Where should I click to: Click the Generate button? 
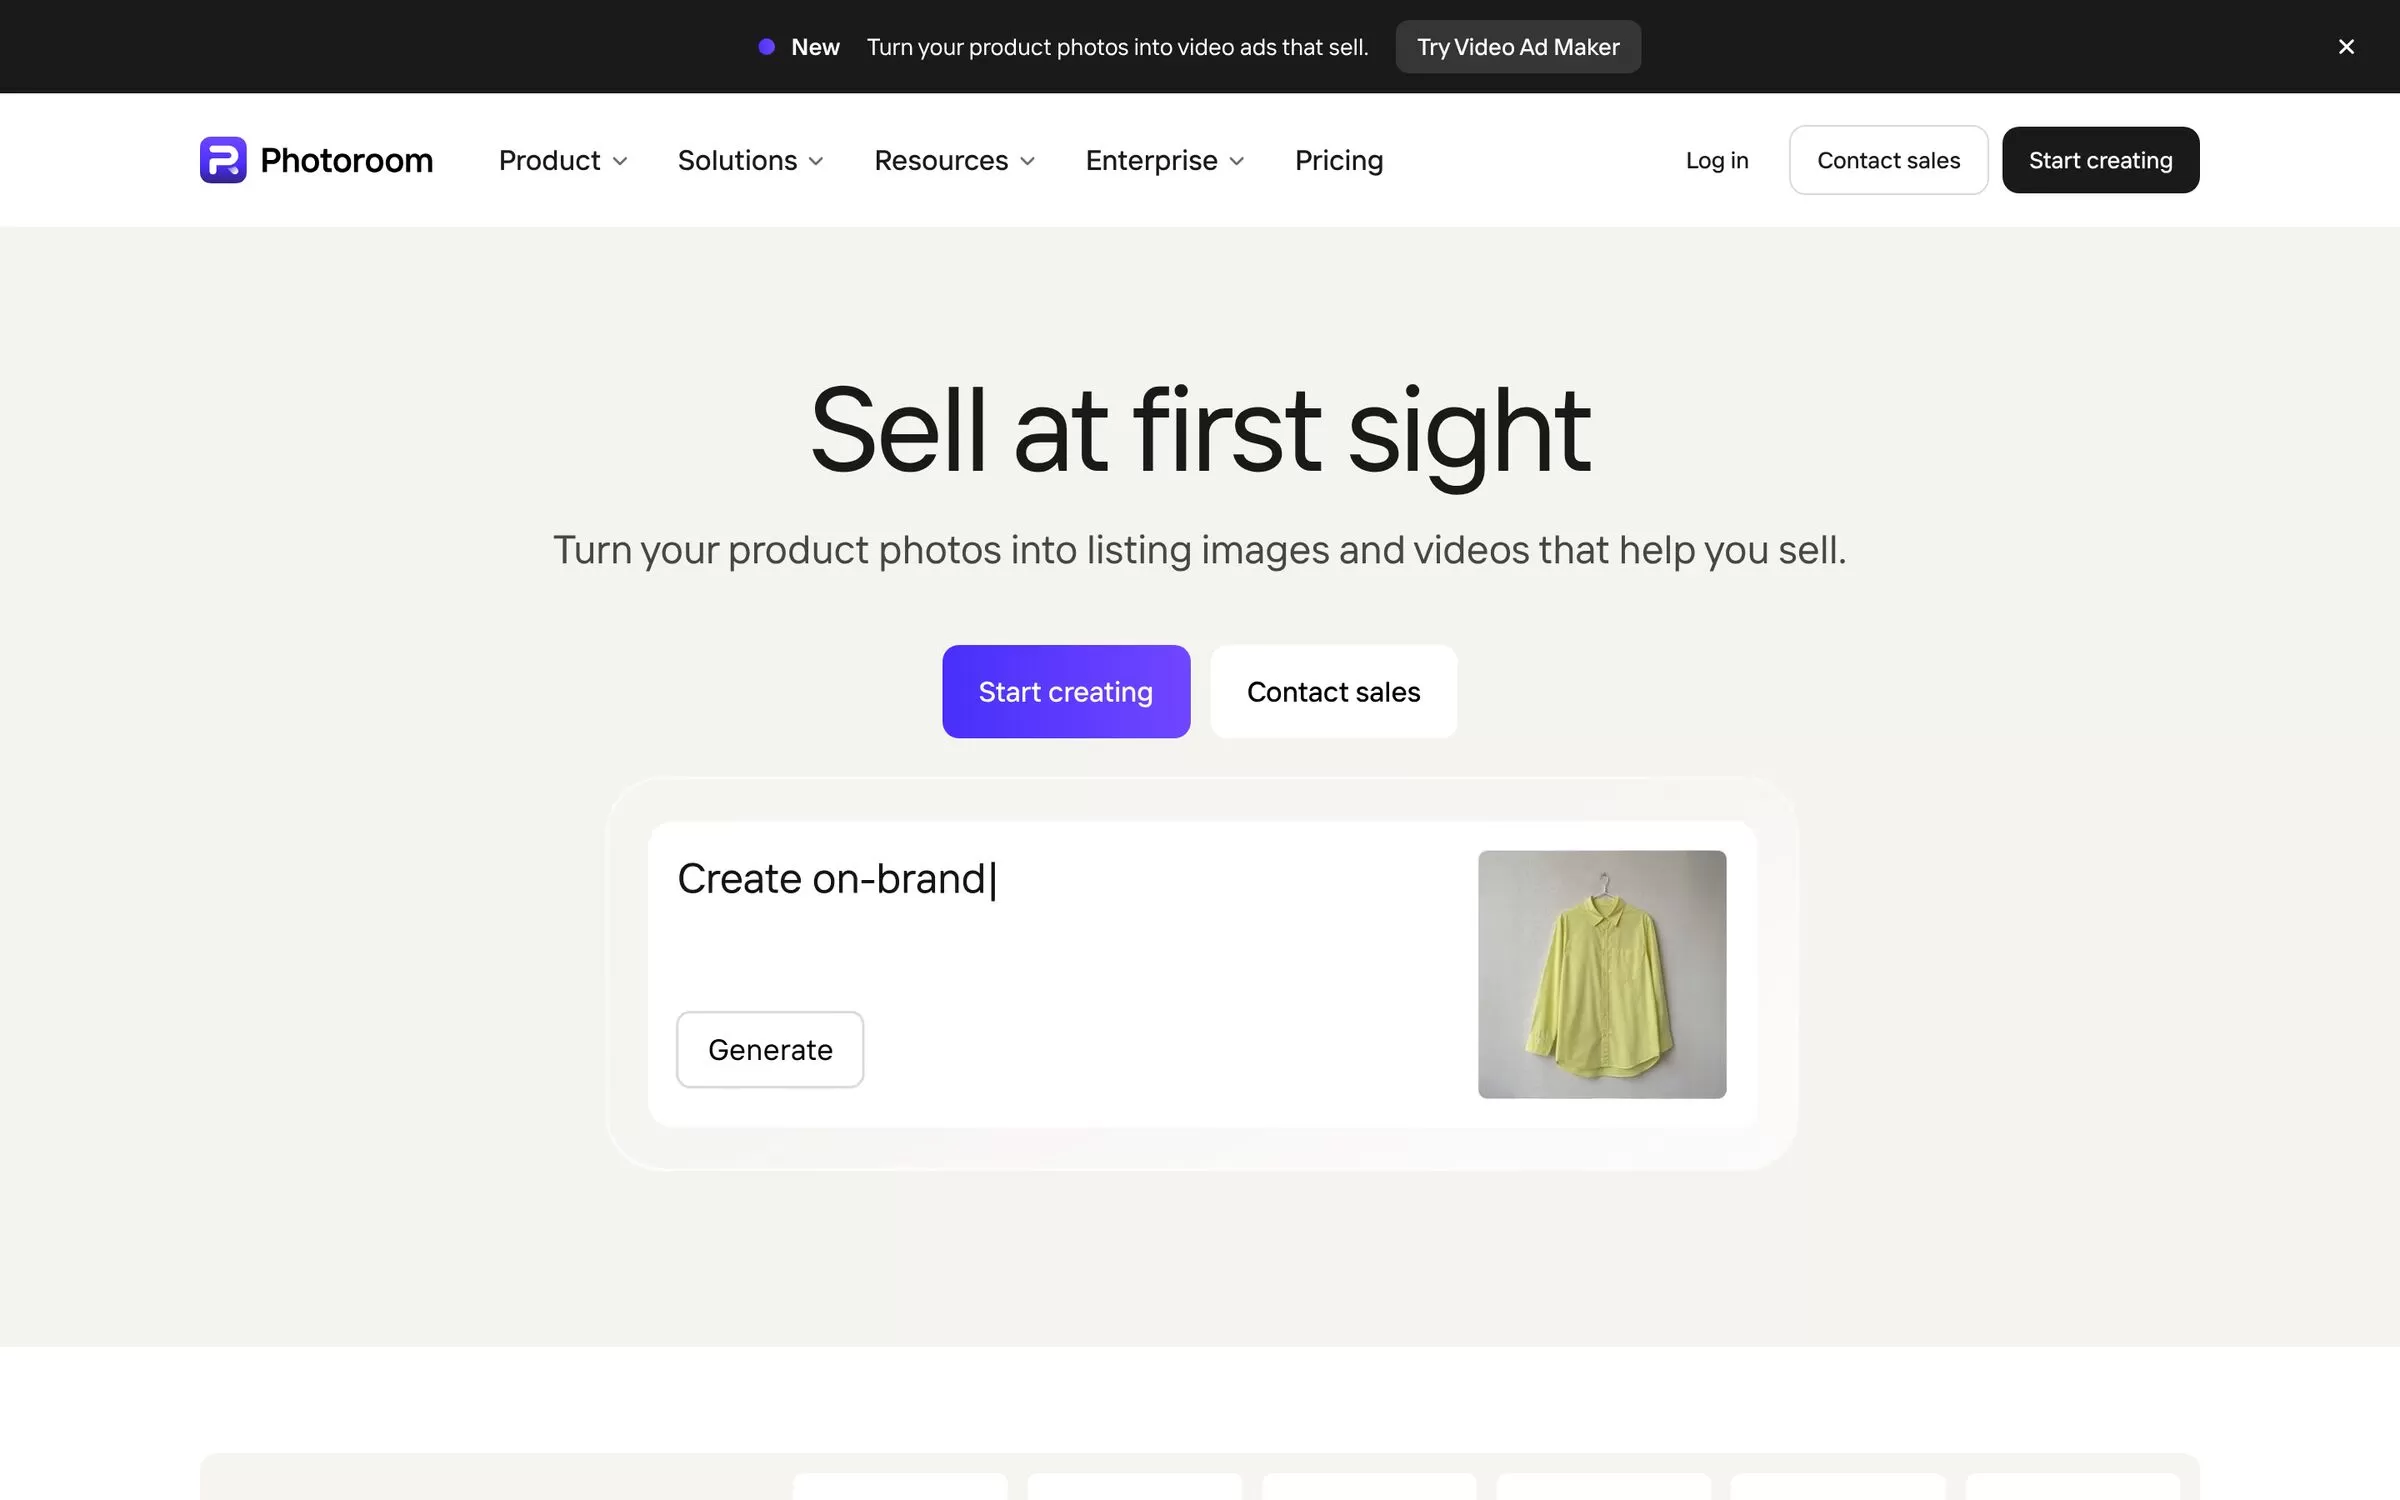(770, 1049)
